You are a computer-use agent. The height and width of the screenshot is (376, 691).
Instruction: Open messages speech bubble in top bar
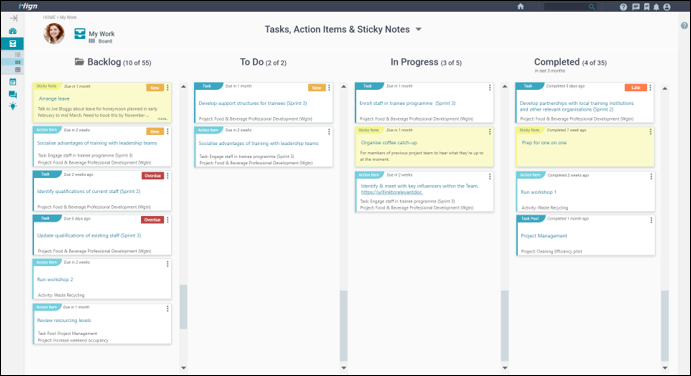click(635, 7)
